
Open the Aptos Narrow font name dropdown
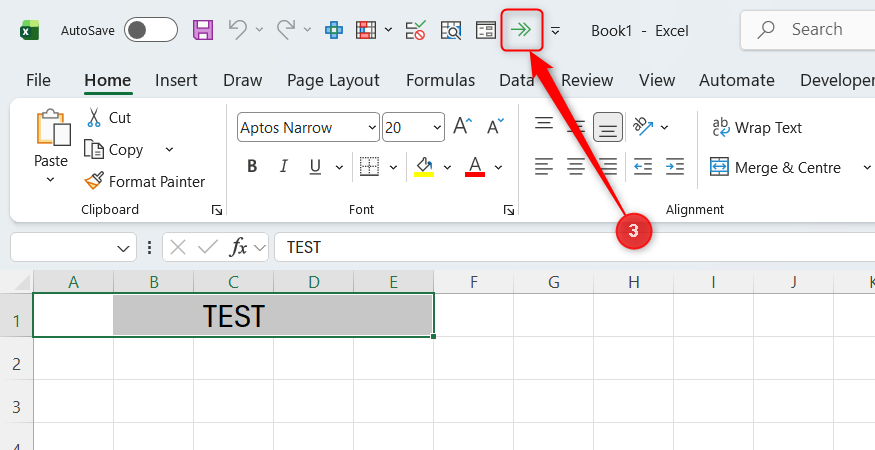pyautogui.click(x=372, y=128)
